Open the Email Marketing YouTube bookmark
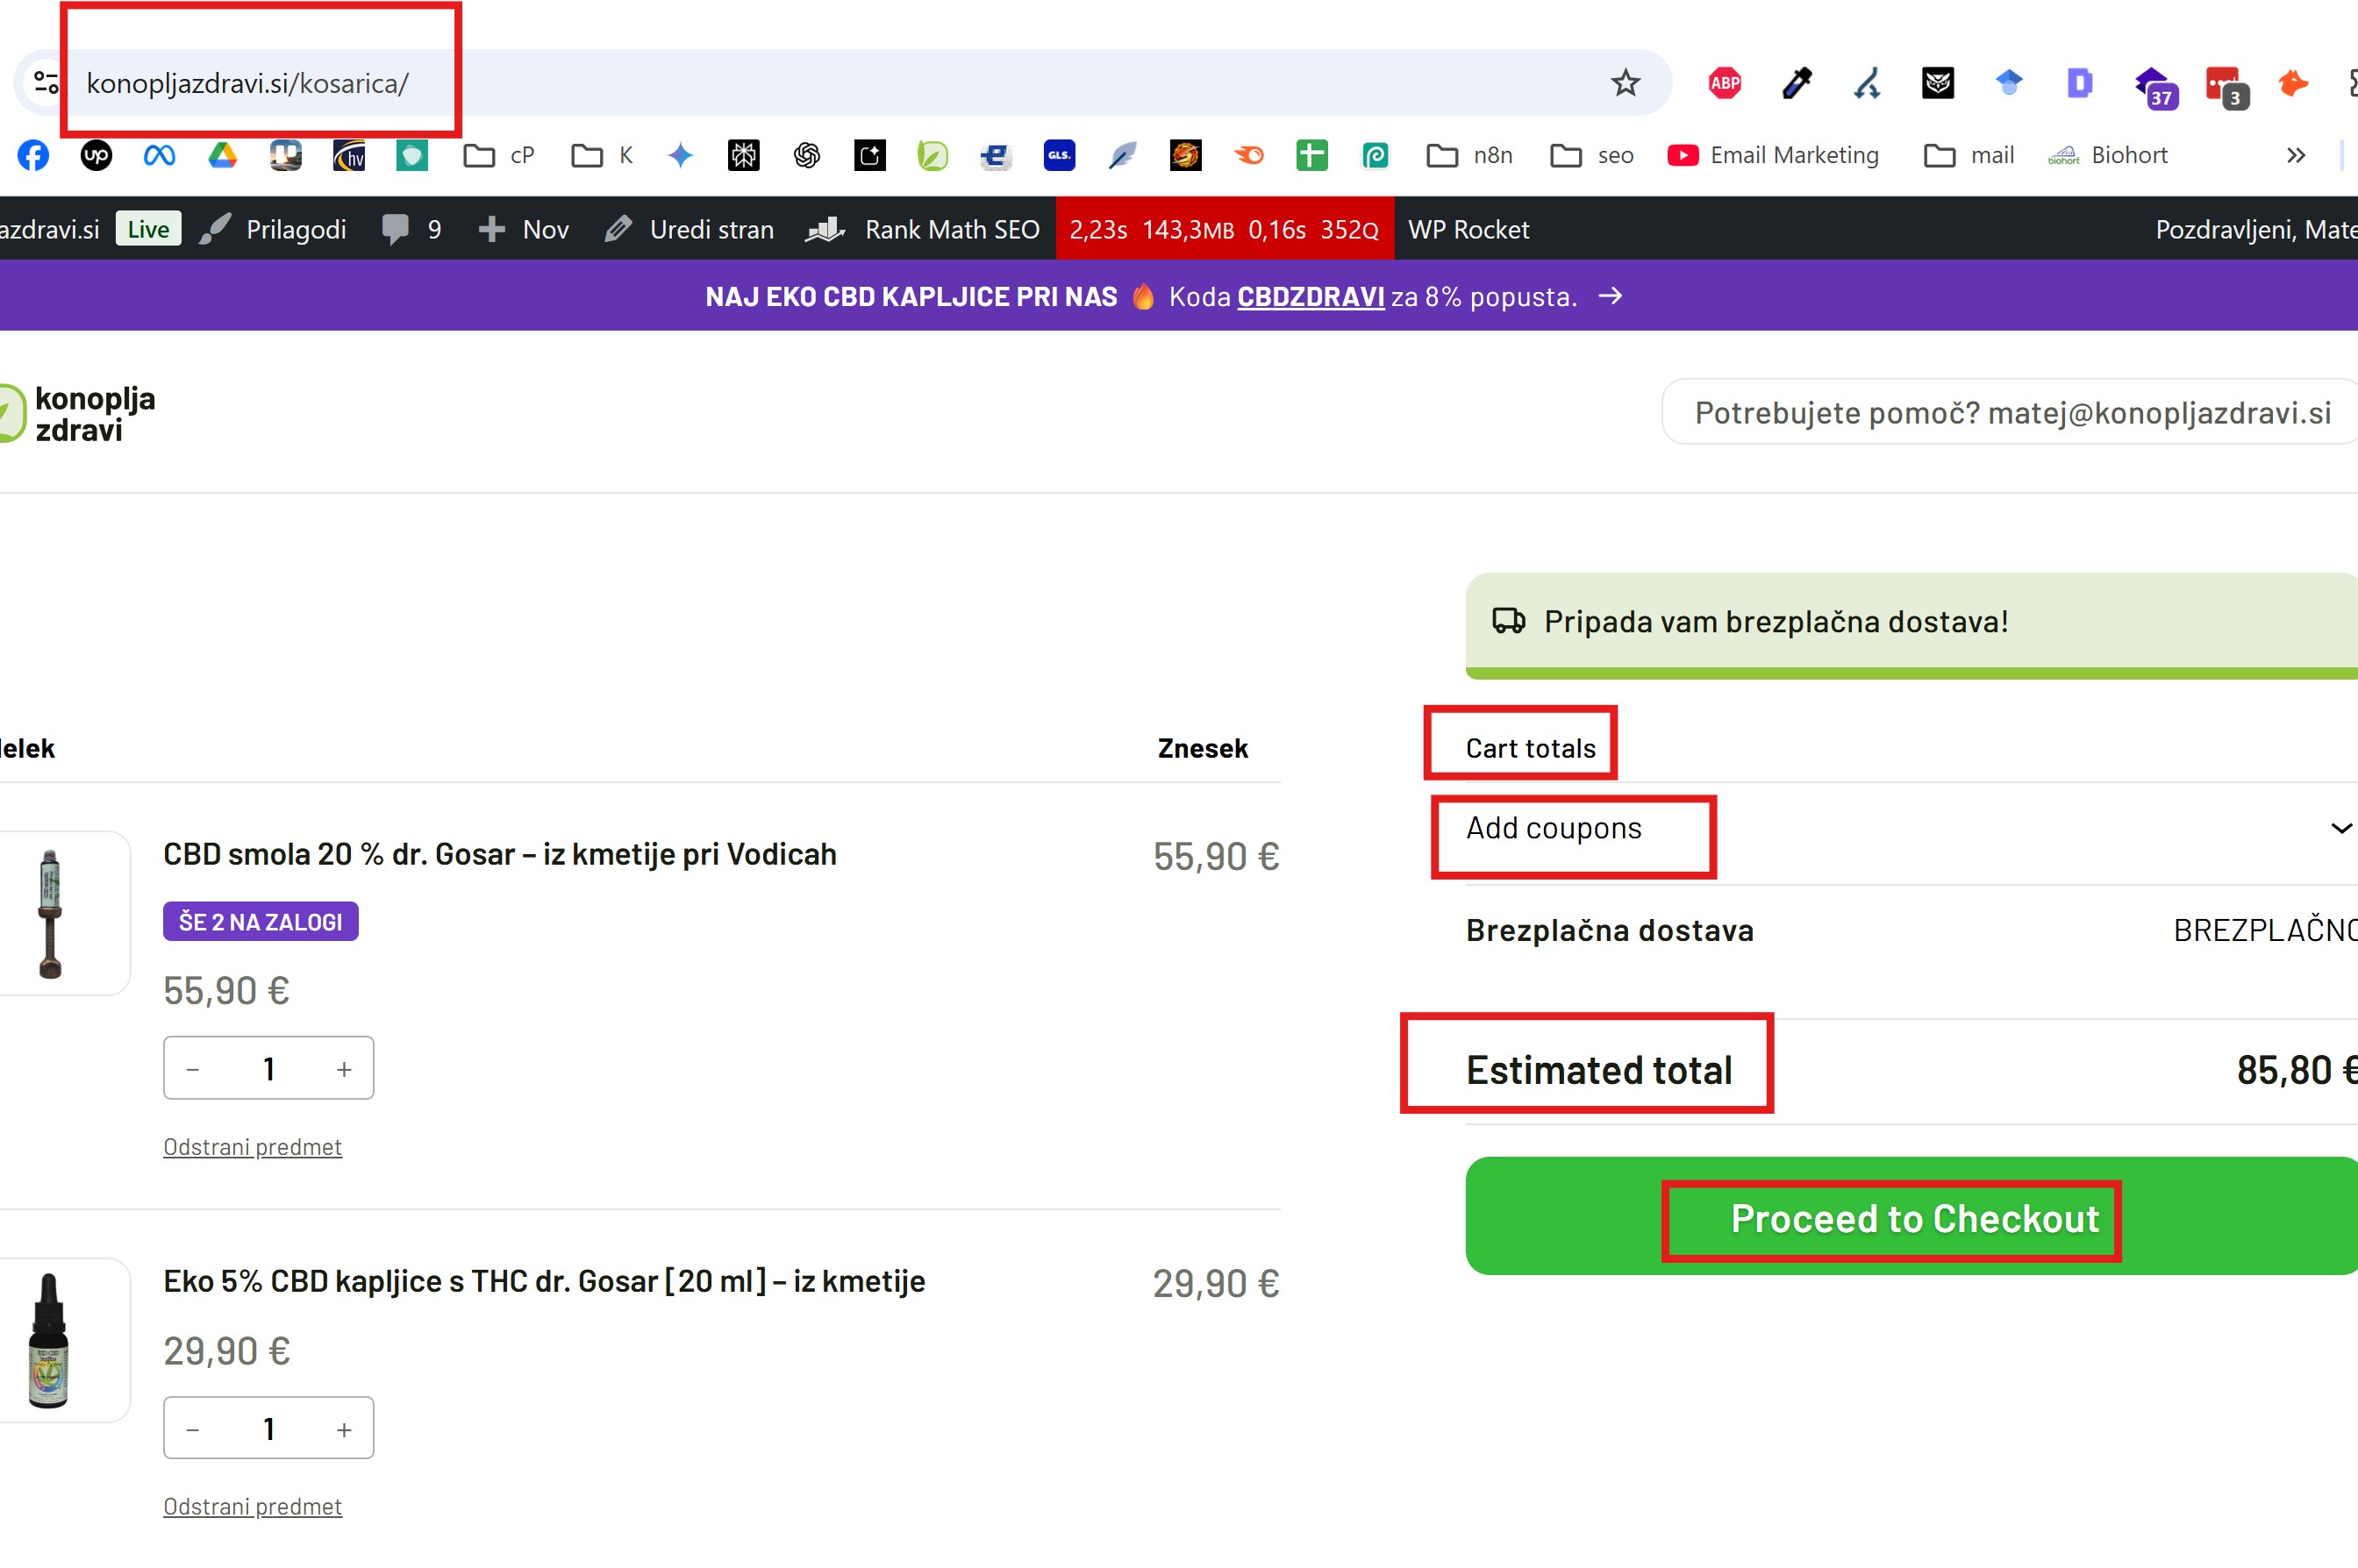 1773,155
